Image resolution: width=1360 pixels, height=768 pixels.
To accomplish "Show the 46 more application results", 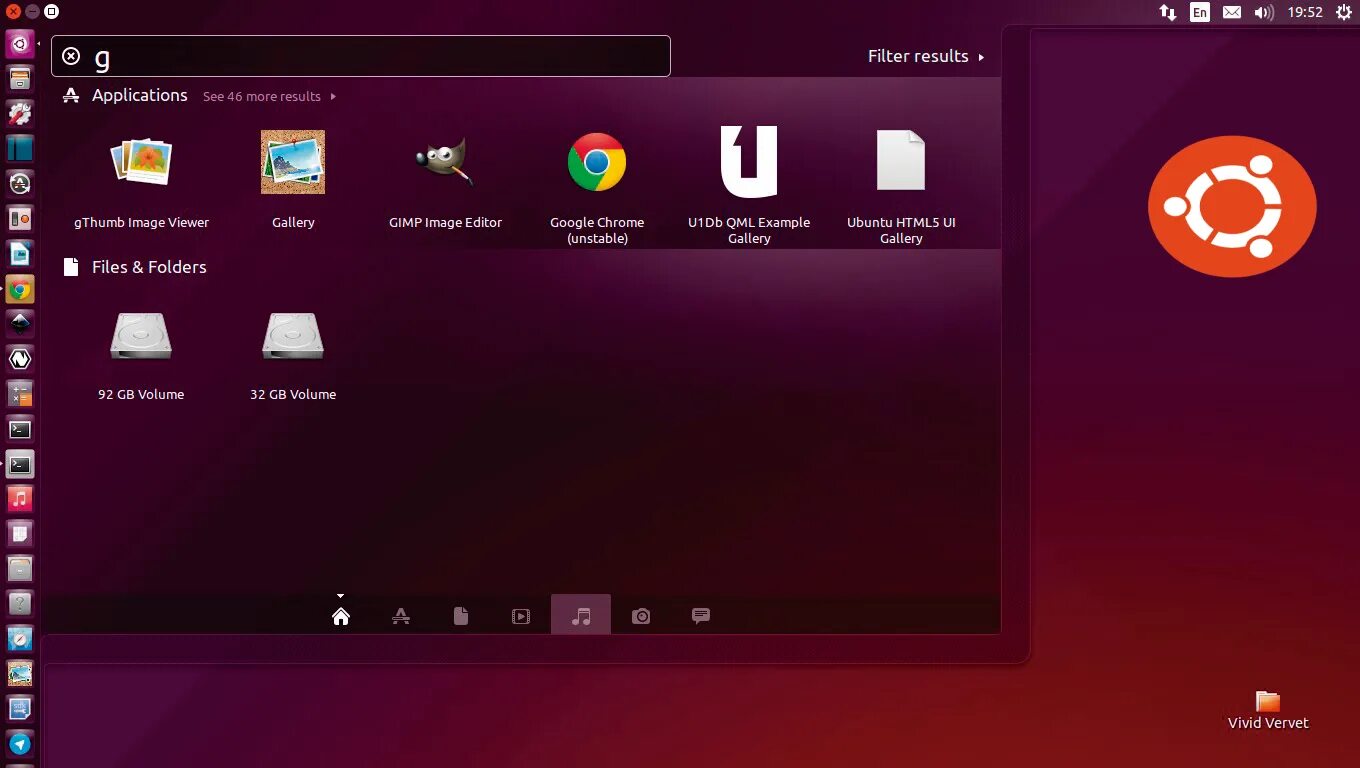I will click(269, 97).
